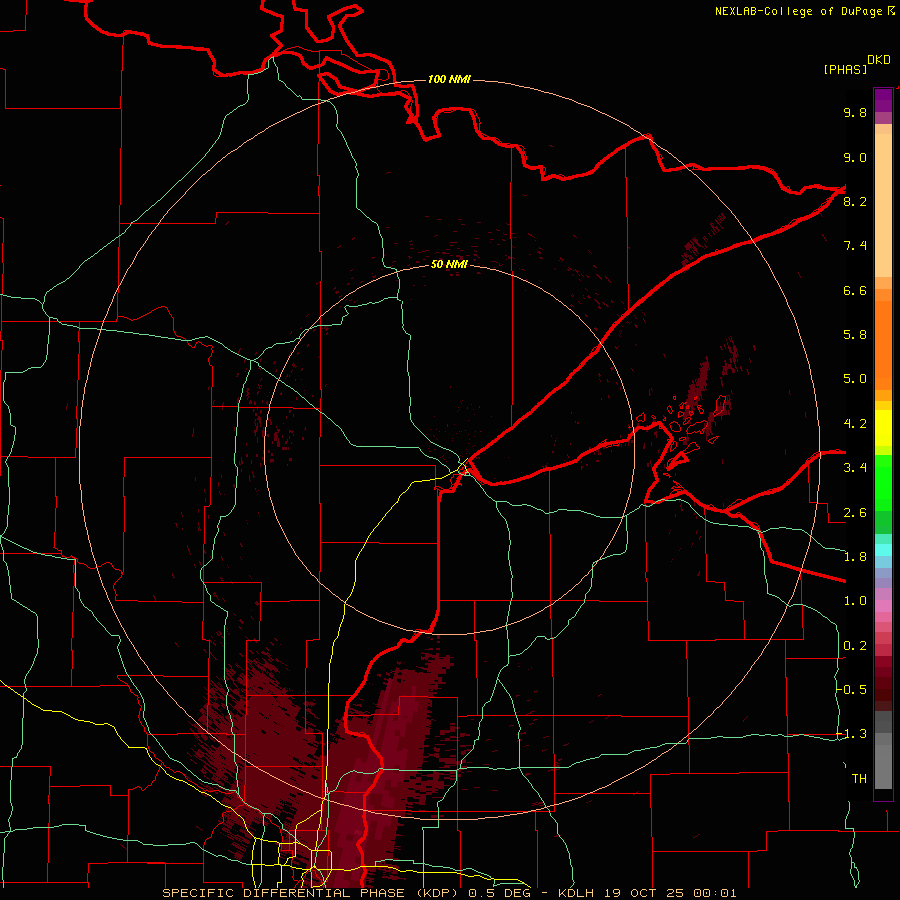
Task: Click the 4.2 value on the scale
Action: click(855, 424)
